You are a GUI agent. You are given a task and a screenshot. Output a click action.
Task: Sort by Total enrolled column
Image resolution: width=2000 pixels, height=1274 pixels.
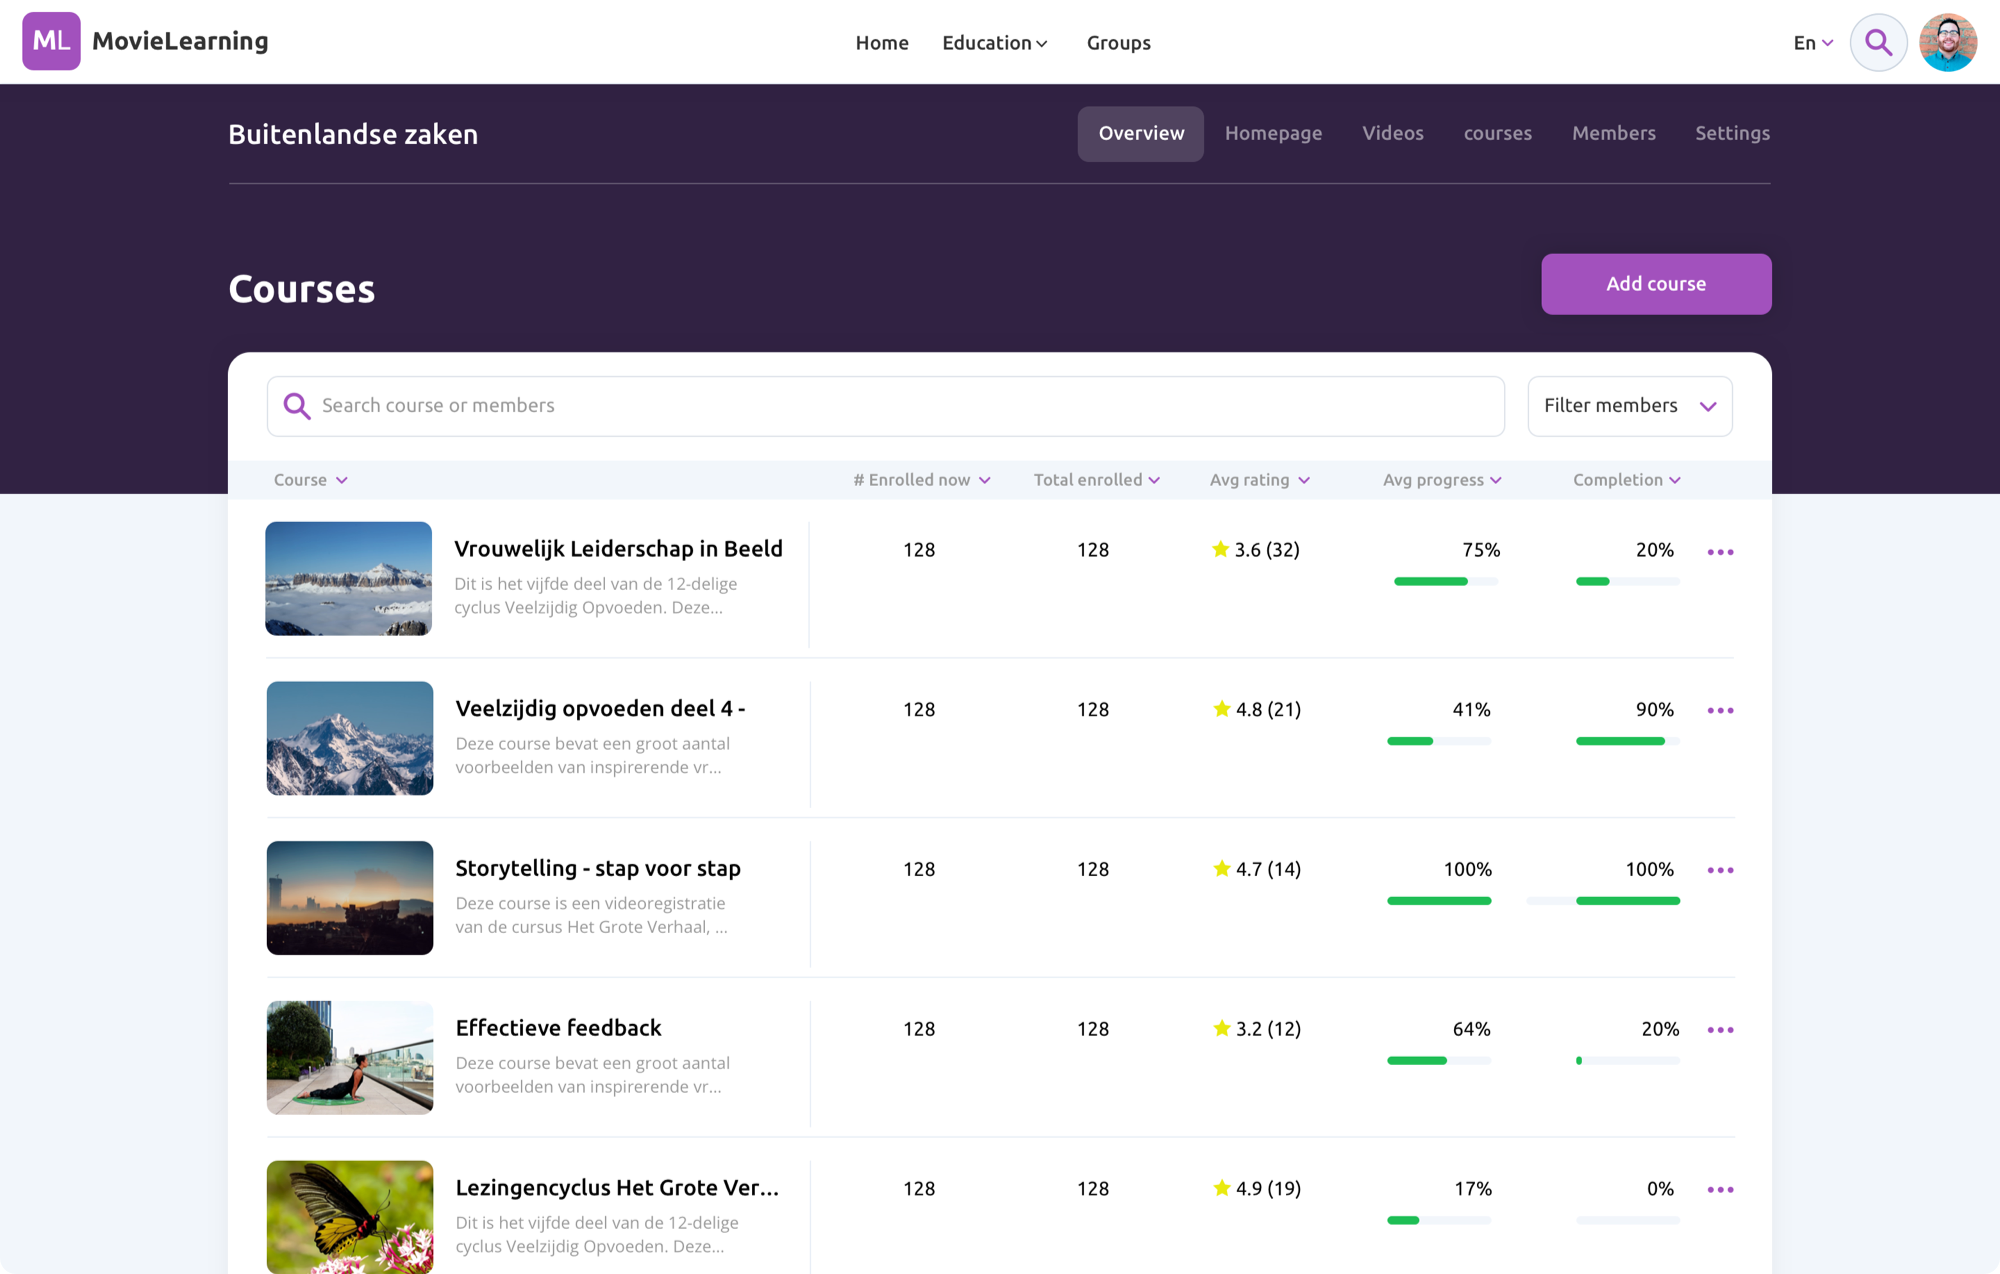coord(1097,480)
